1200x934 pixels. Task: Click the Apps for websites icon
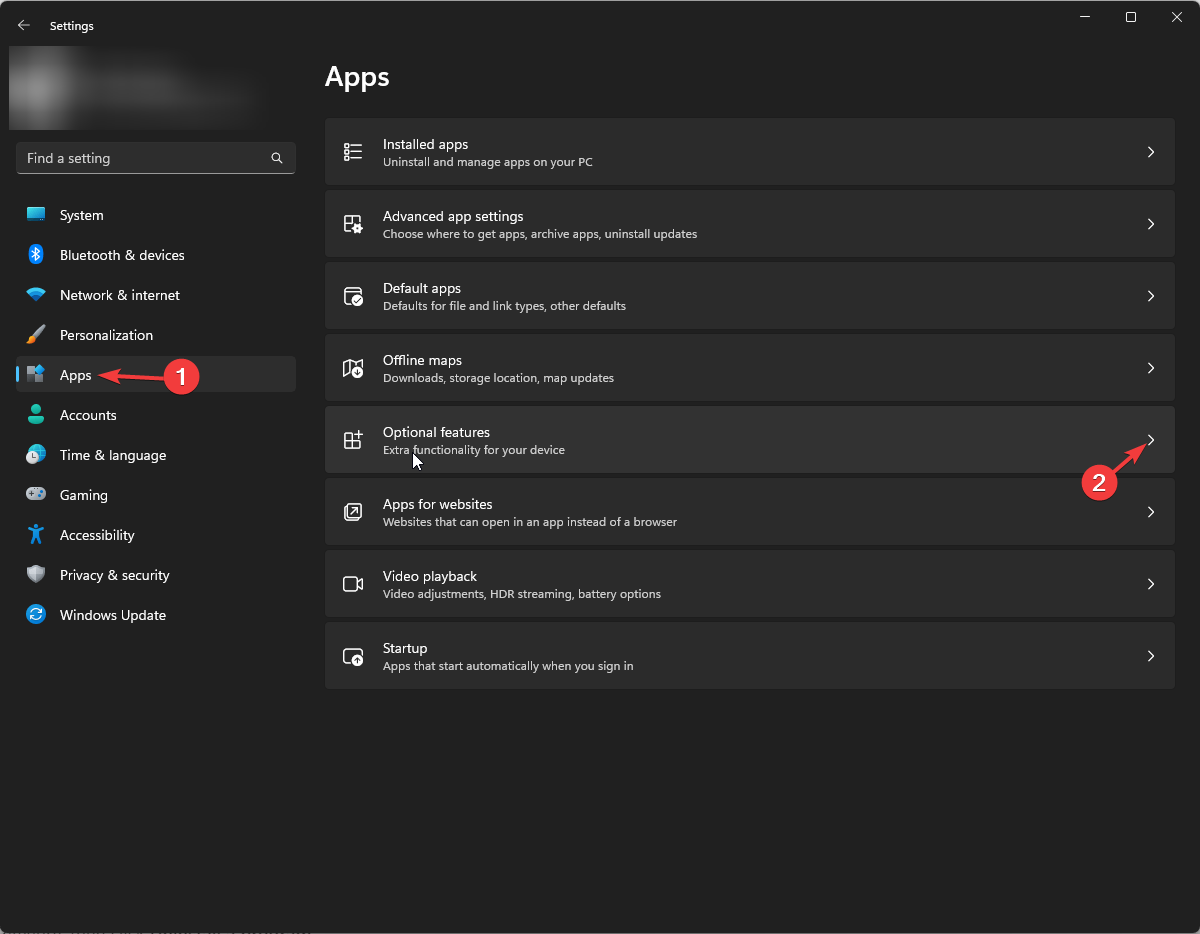coord(353,512)
